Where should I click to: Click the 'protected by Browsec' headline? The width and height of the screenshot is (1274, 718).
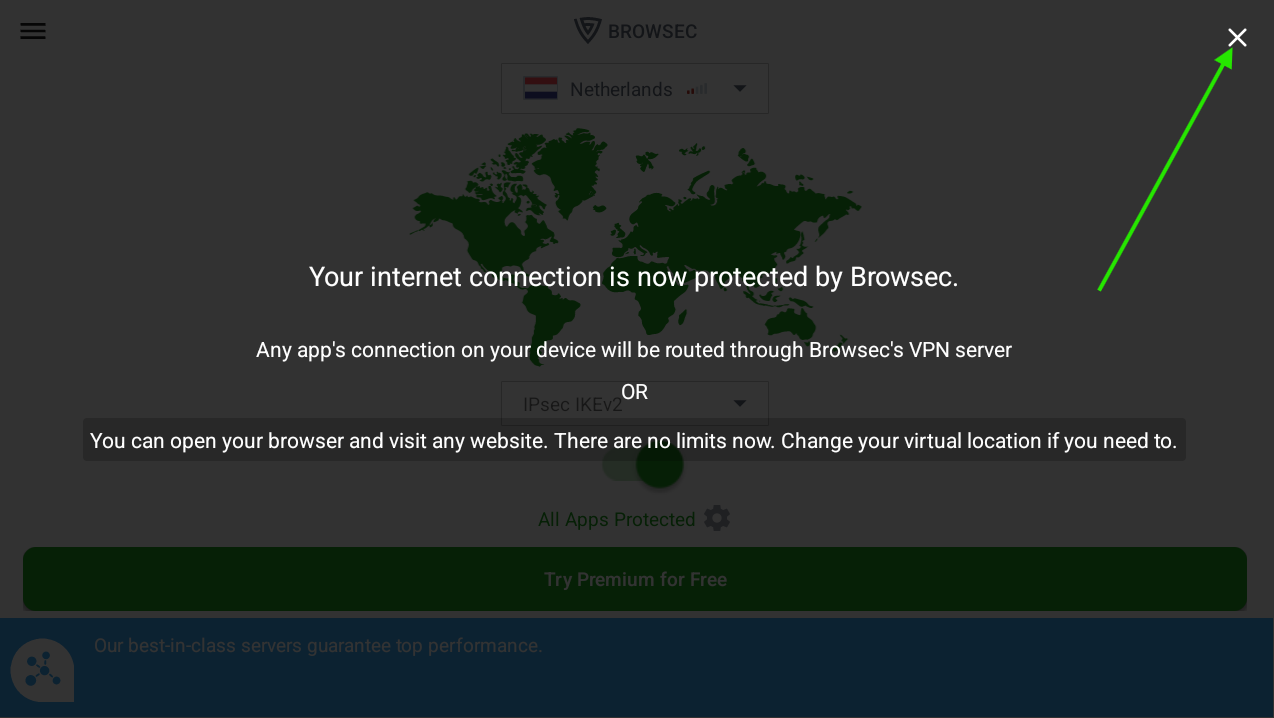pyautogui.click(x=634, y=277)
